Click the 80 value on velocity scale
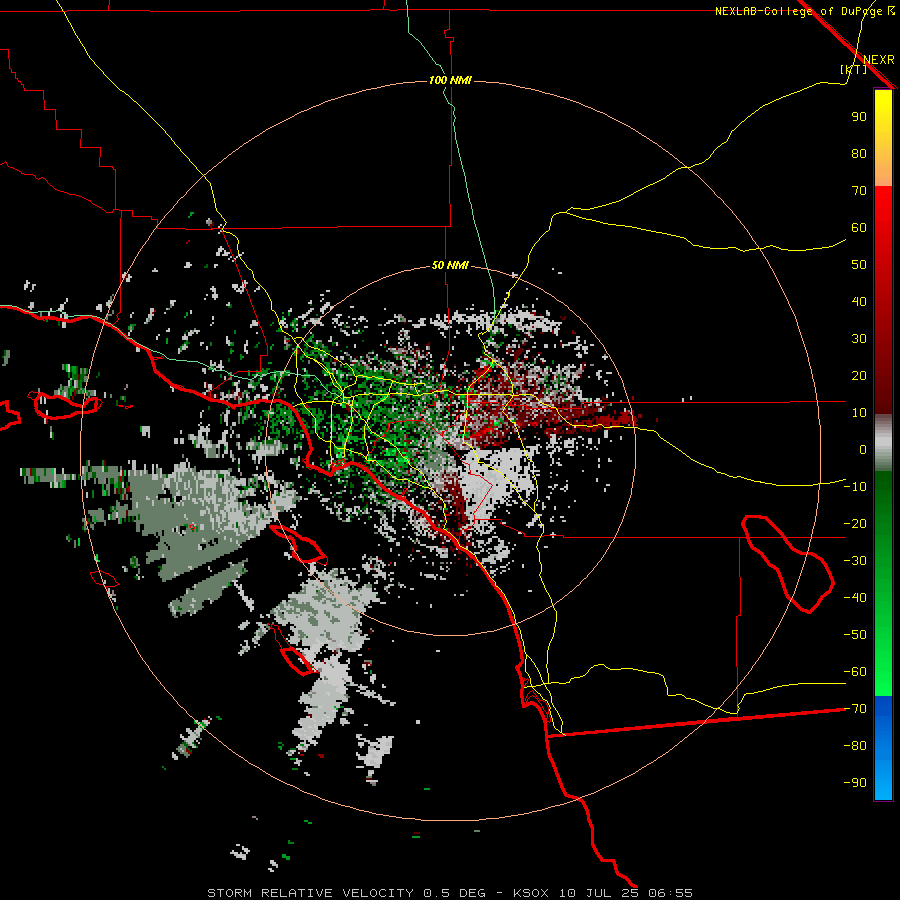Viewport: 900px width, 900px height. click(859, 154)
